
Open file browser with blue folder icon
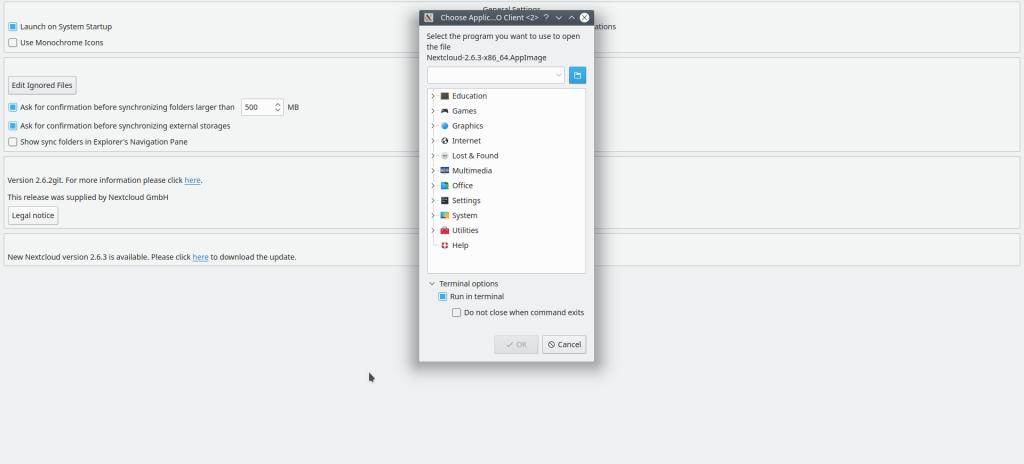(577, 75)
